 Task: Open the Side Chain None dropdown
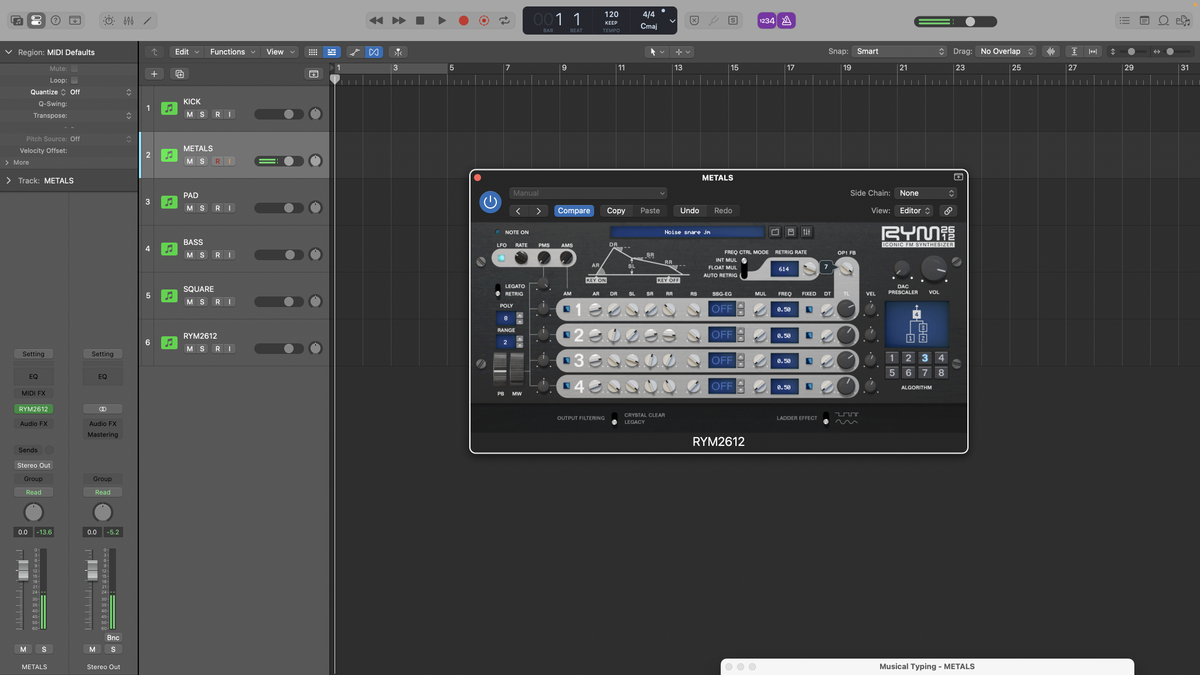(x=926, y=193)
